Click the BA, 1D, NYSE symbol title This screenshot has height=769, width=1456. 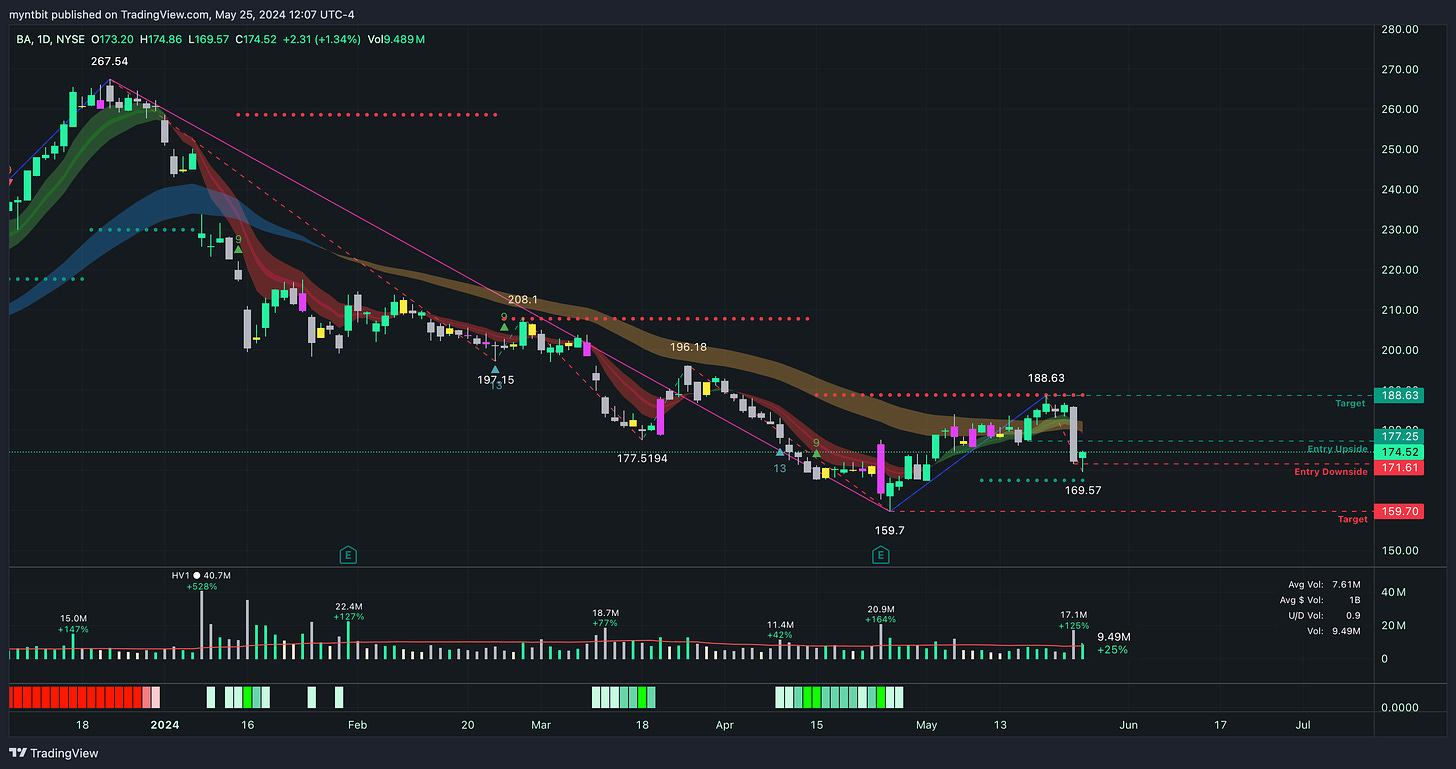(50, 40)
